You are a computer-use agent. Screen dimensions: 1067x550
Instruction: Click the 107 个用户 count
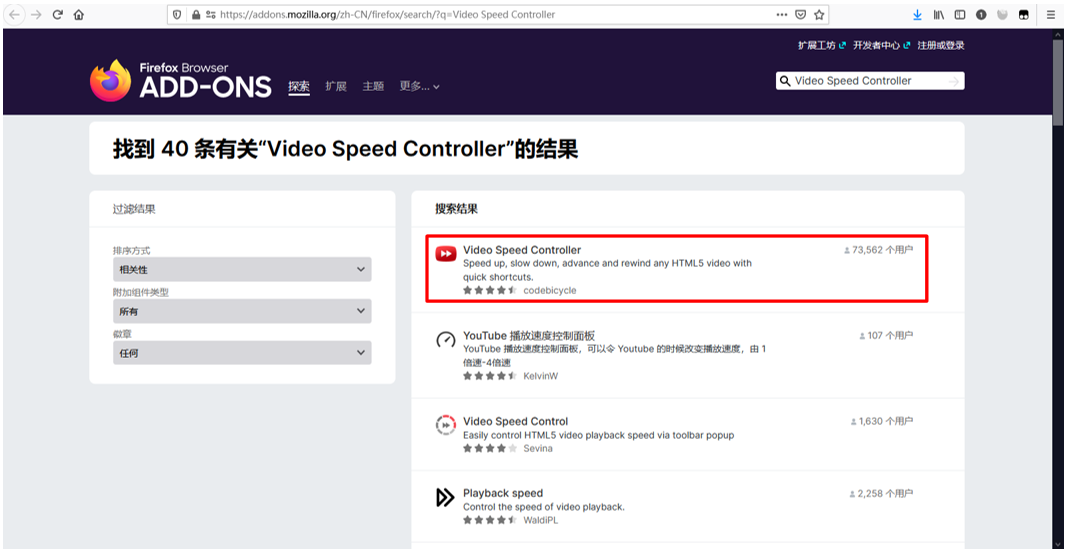tap(885, 336)
